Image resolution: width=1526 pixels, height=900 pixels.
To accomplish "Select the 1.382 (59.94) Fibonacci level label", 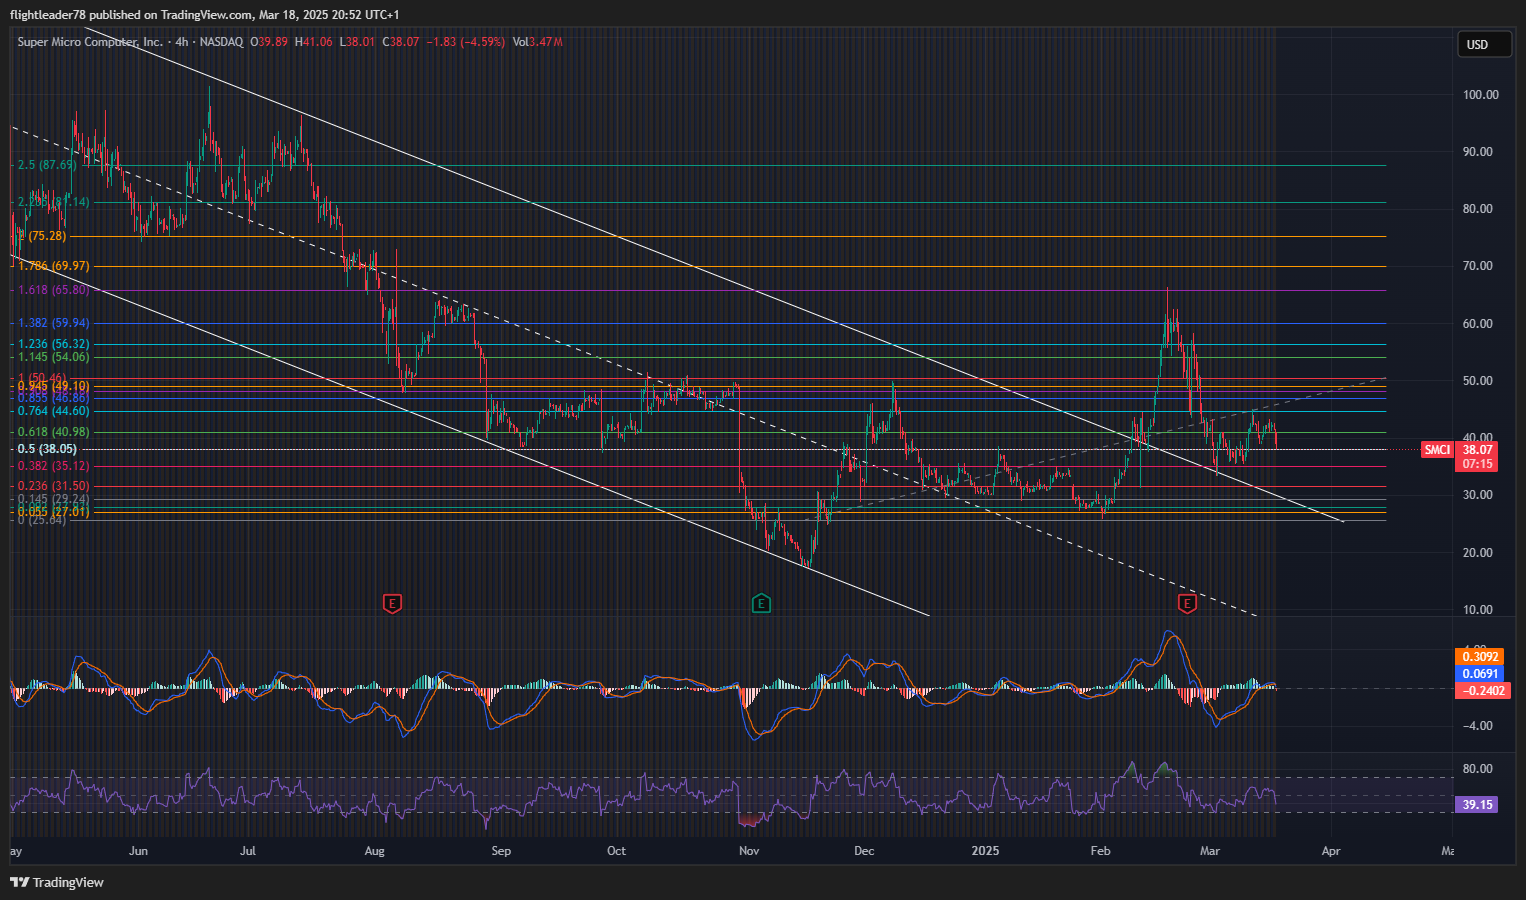I will pyautogui.click(x=54, y=323).
